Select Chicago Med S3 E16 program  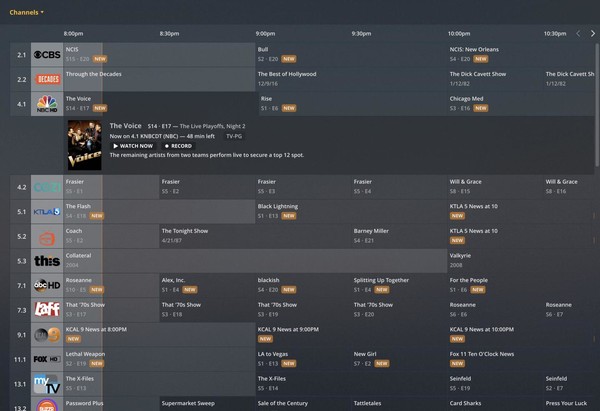[520, 104]
